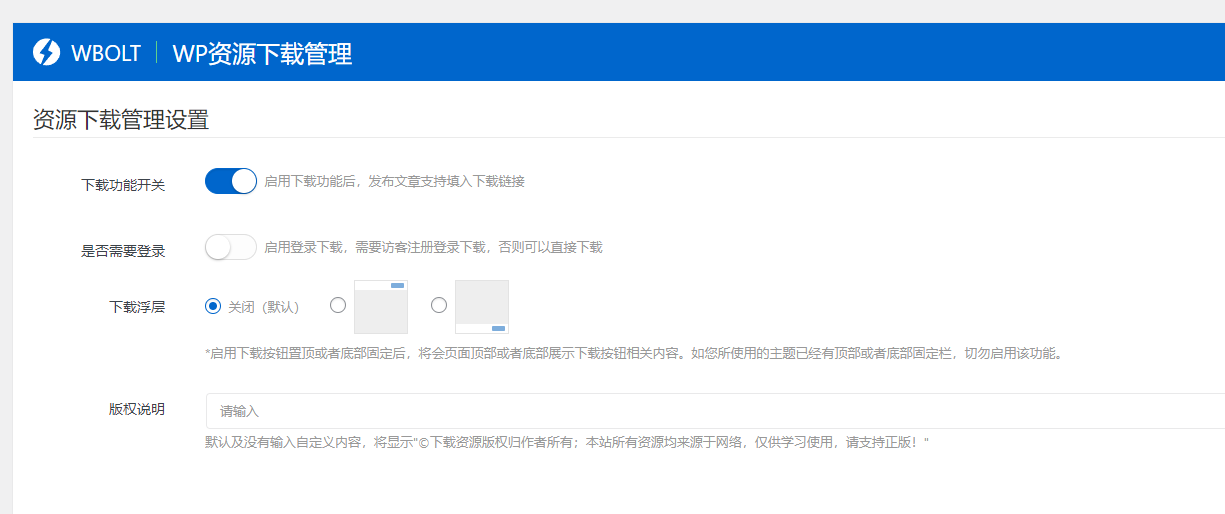Click the WBOLT brand name text
Image resolution: width=1225 pixels, height=514 pixels.
click(106, 54)
